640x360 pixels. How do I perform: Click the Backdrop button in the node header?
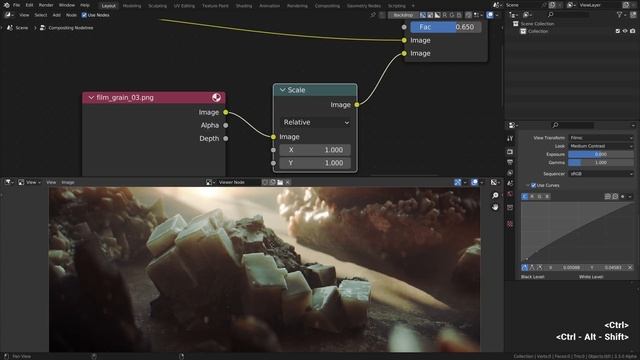(403, 15)
